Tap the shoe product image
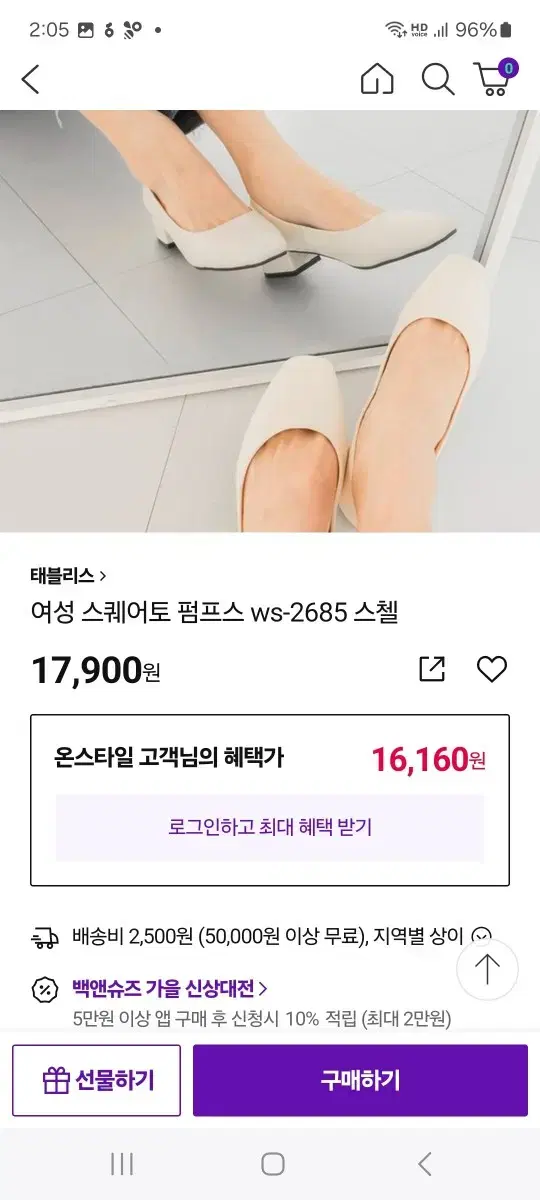Image resolution: width=540 pixels, height=1200 pixels. 270,321
